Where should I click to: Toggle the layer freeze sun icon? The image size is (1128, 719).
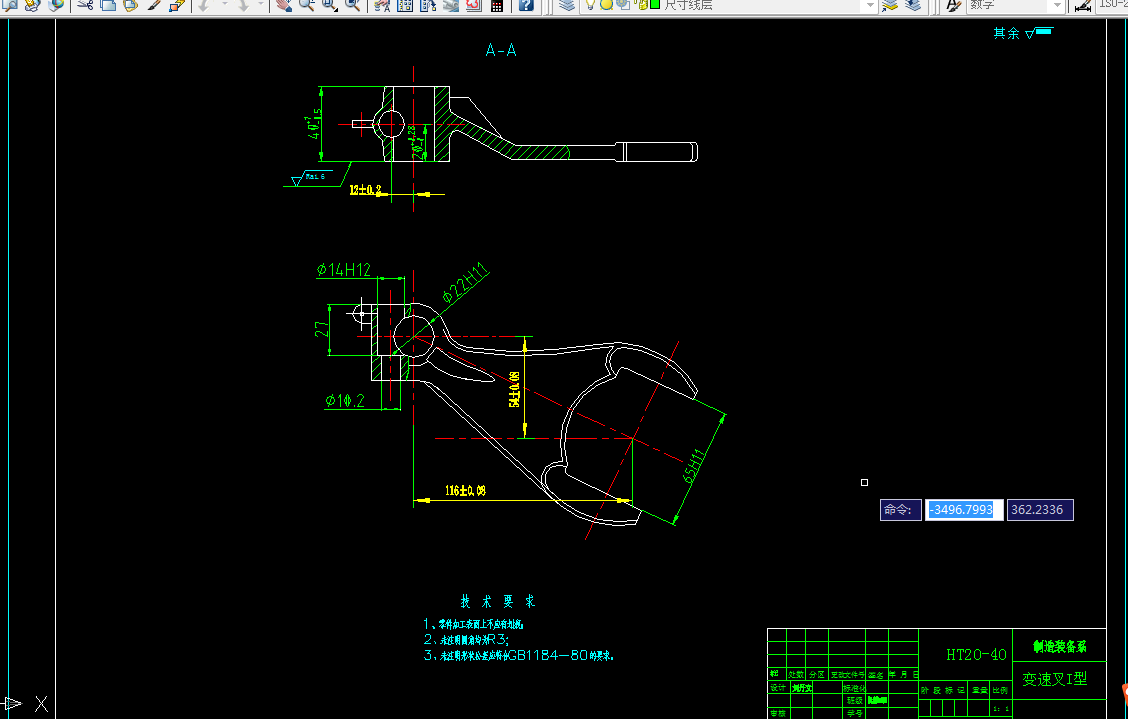pyautogui.click(x=606, y=4)
